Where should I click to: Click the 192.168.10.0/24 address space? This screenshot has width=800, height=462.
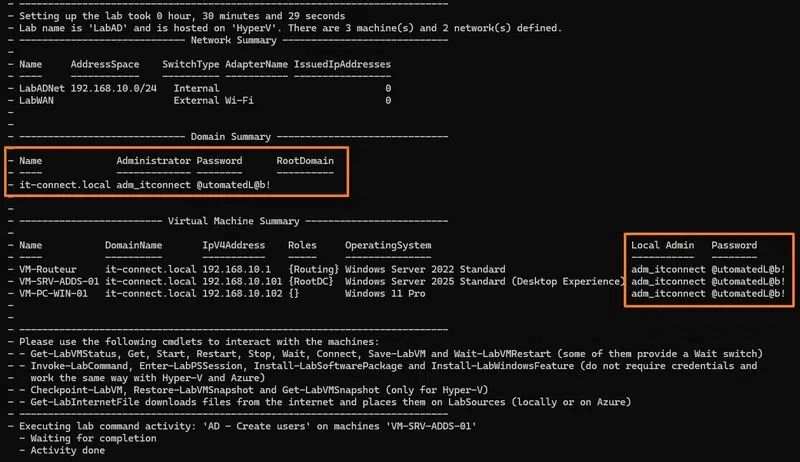tap(110, 88)
